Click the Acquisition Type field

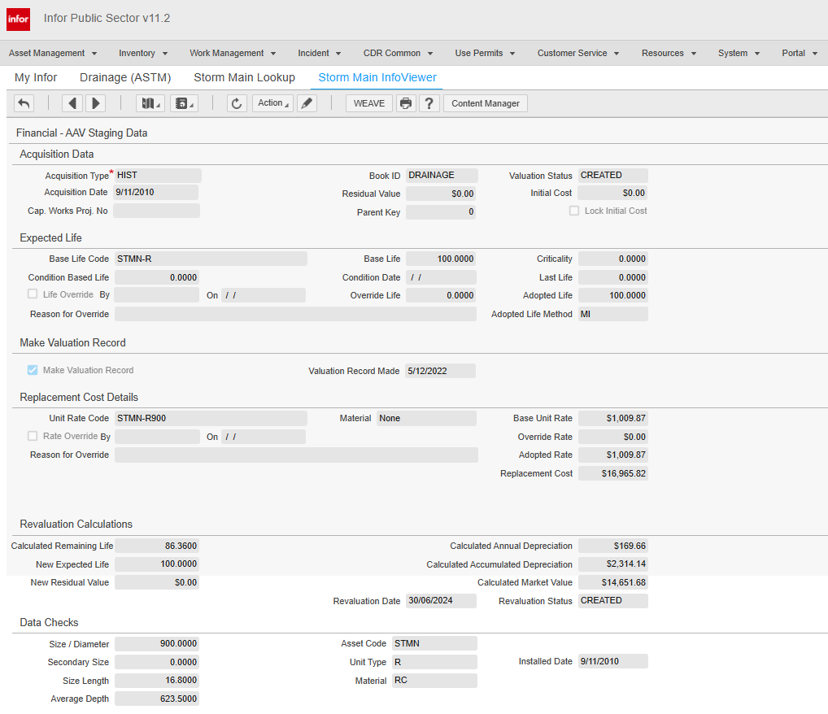(x=157, y=175)
